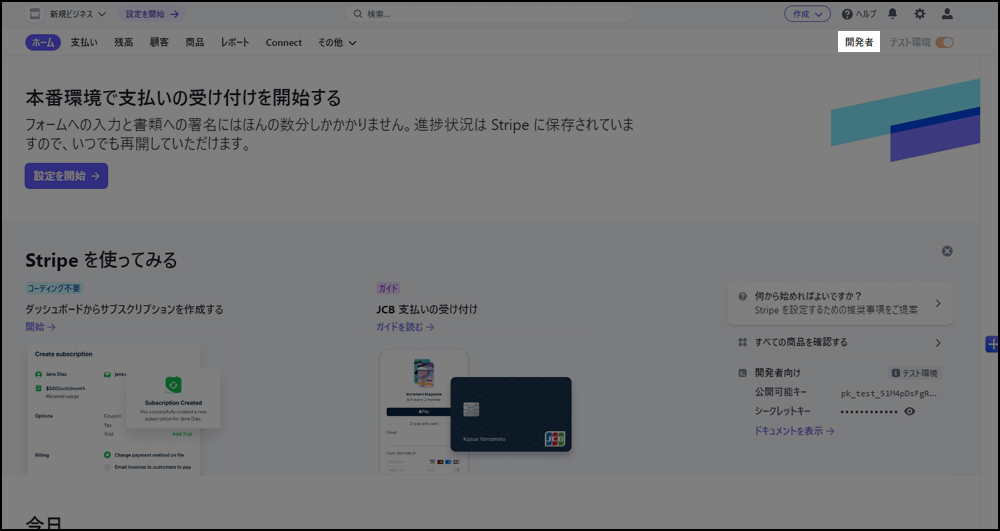
Task: Expand すべての商品を確認する chevron
Action: click(x=938, y=343)
